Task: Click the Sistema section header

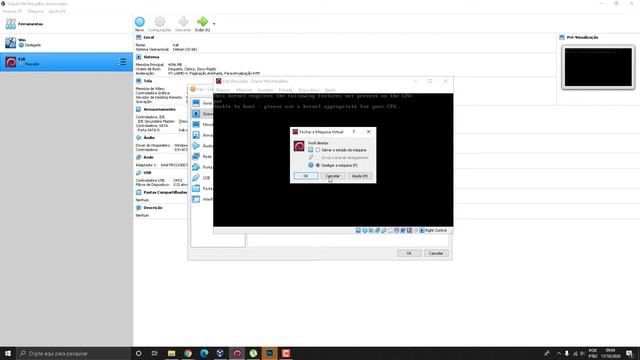Action: point(151,57)
